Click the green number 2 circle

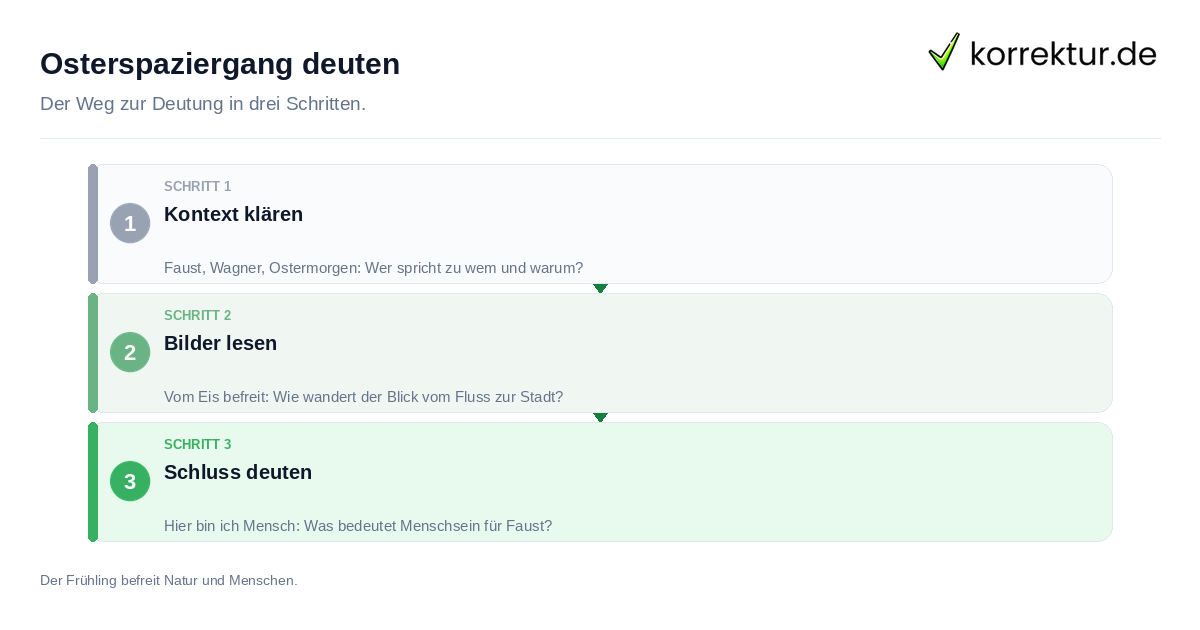pos(130,352)
